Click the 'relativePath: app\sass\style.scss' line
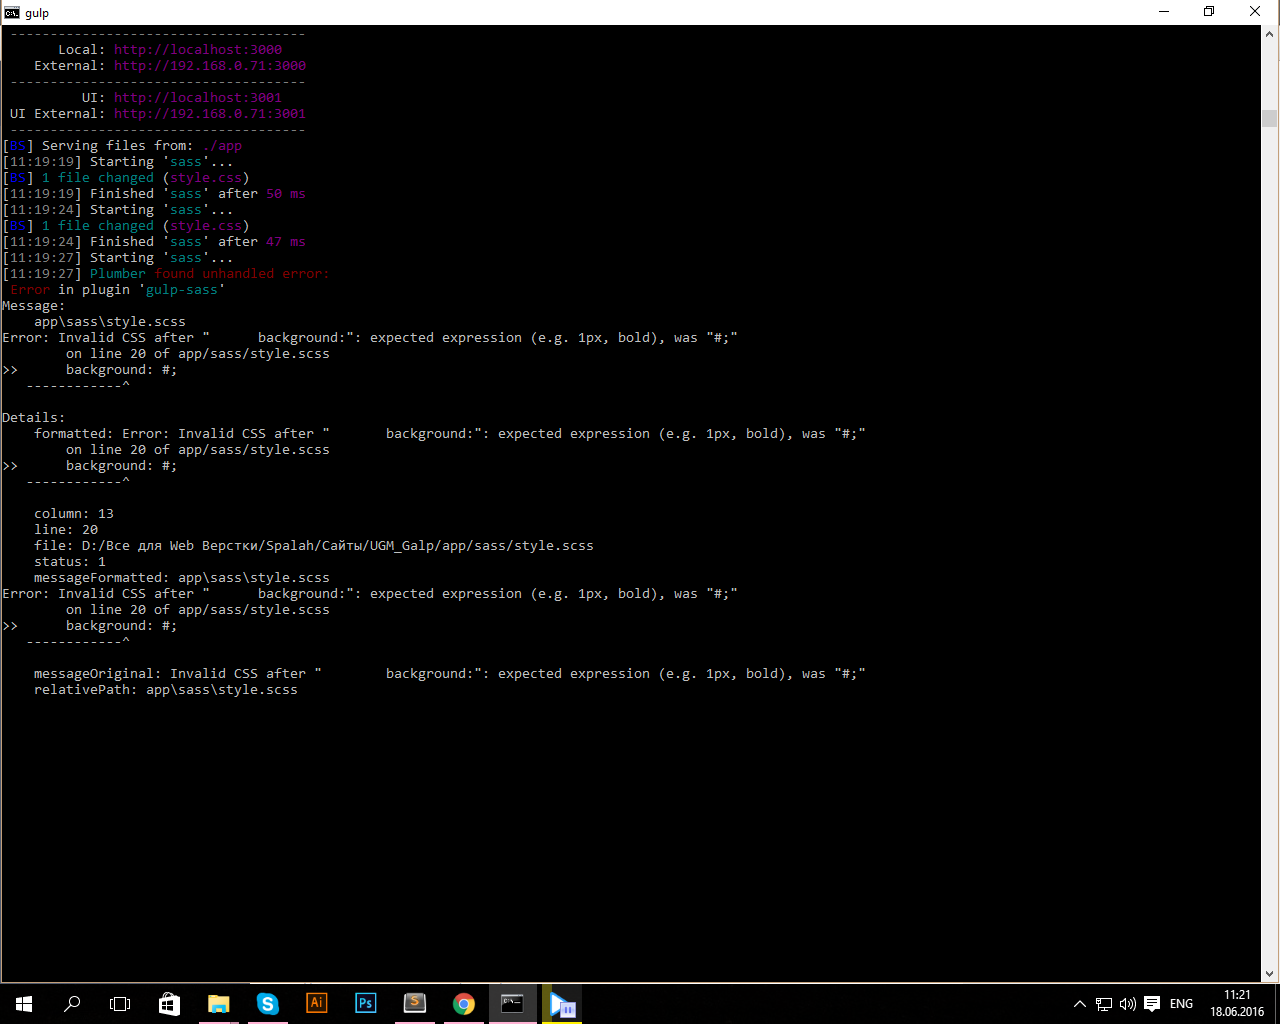 [166, 690]
